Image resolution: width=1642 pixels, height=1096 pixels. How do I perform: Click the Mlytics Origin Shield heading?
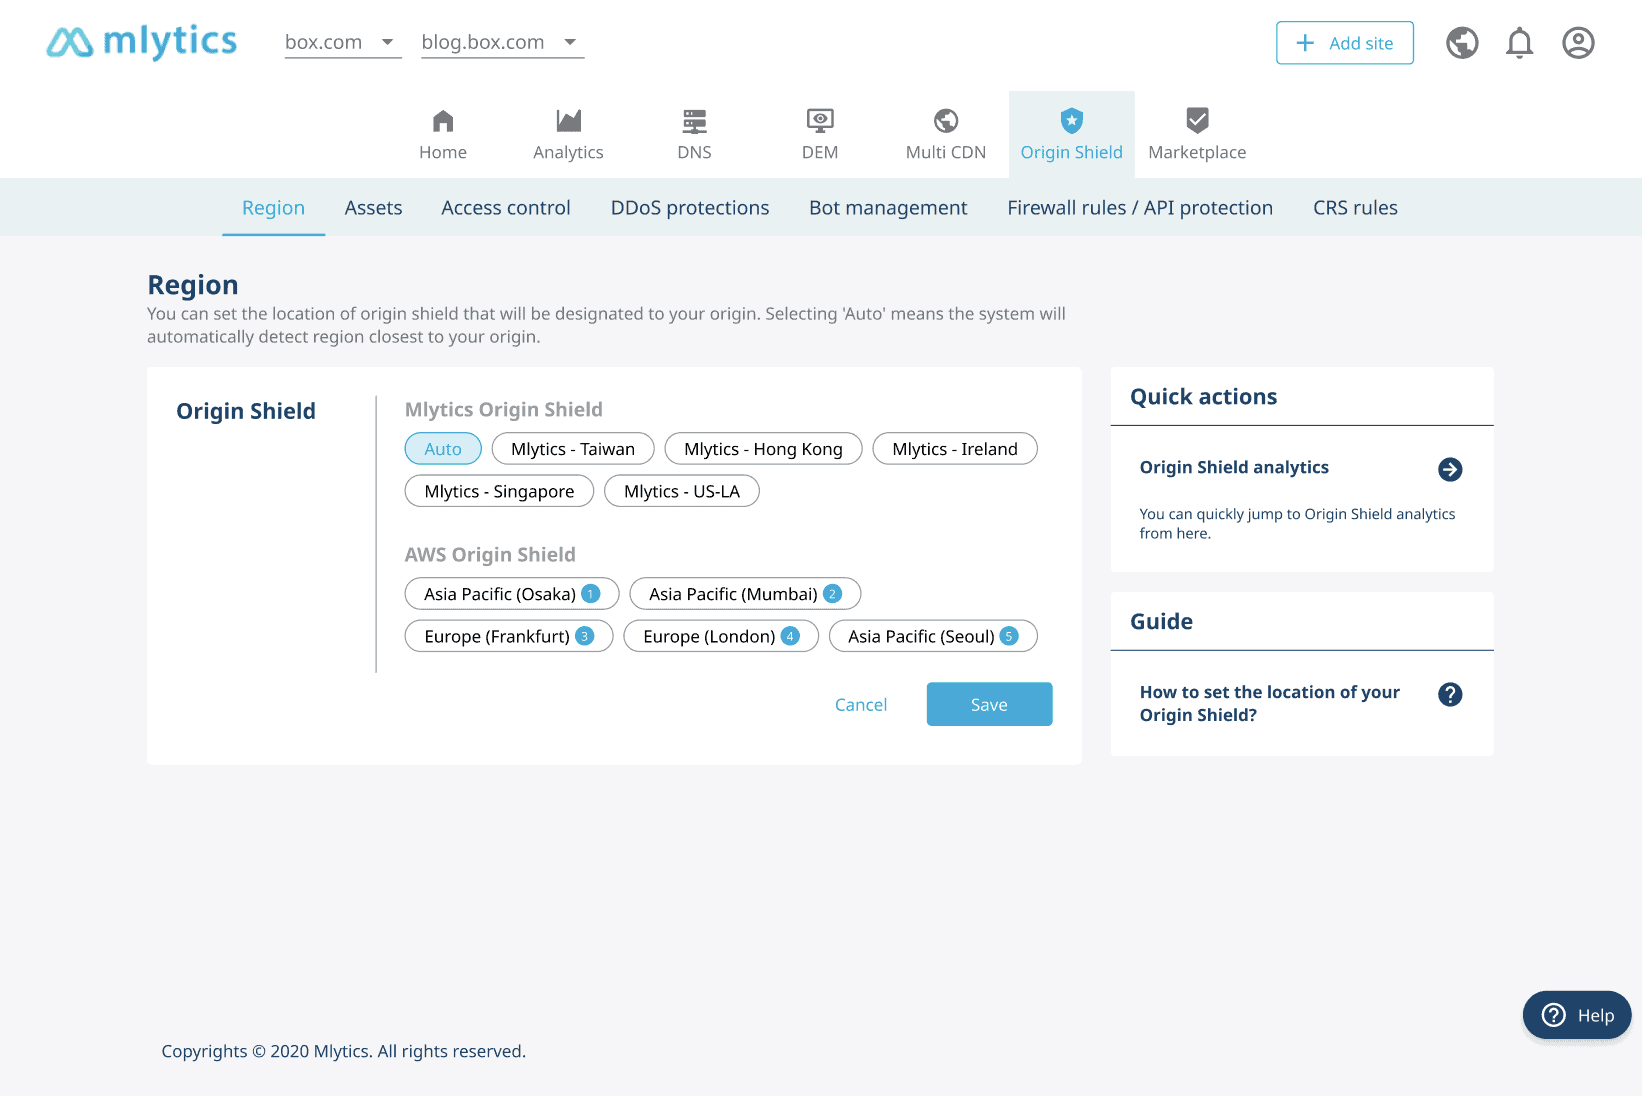tap(504, 409)
